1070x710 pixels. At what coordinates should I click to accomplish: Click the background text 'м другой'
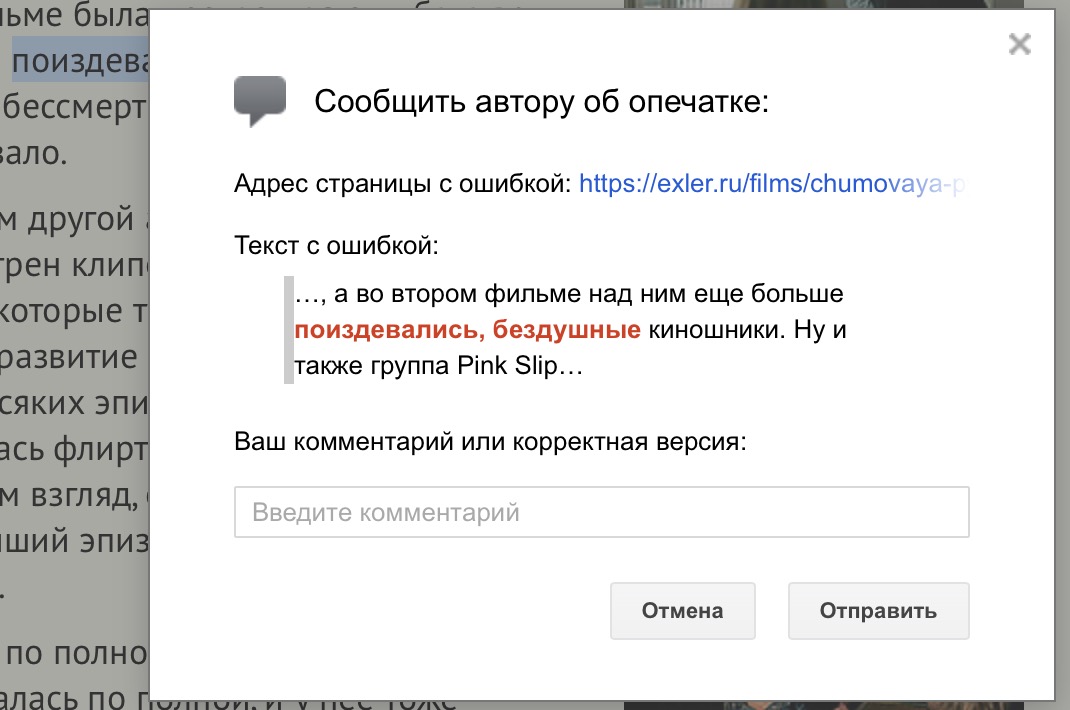pos(70,219)
